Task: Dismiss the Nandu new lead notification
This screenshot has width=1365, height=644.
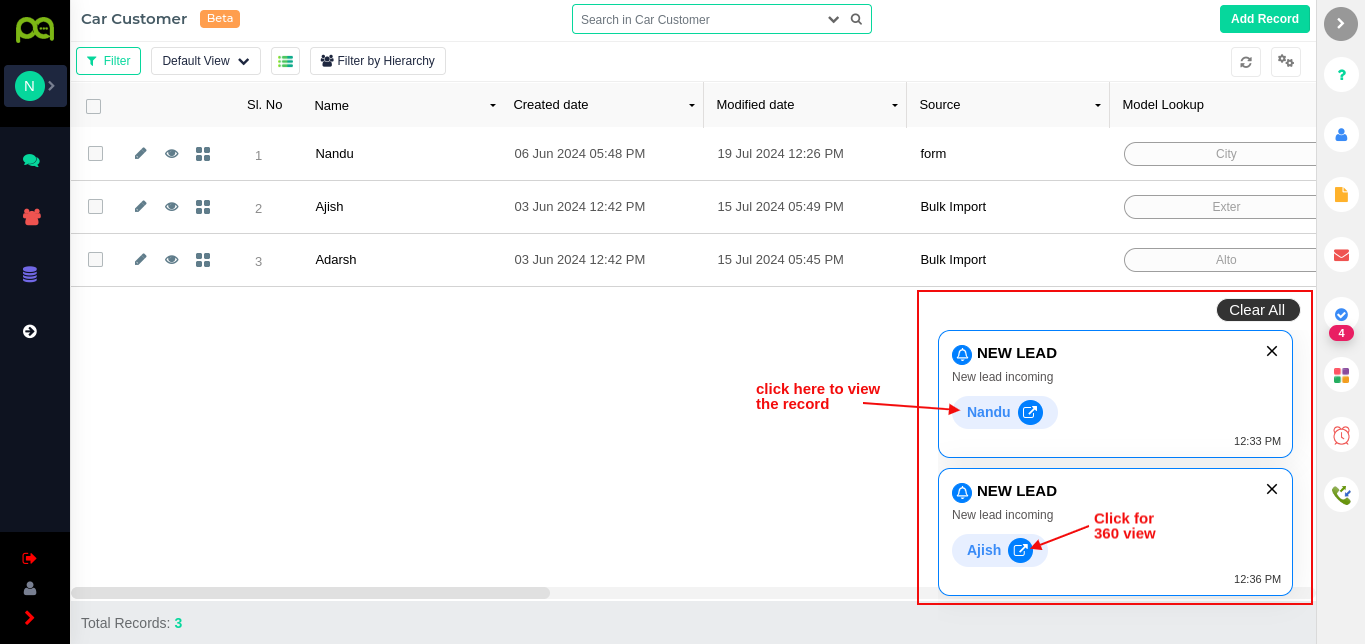Action: (x=1272, y=351)
